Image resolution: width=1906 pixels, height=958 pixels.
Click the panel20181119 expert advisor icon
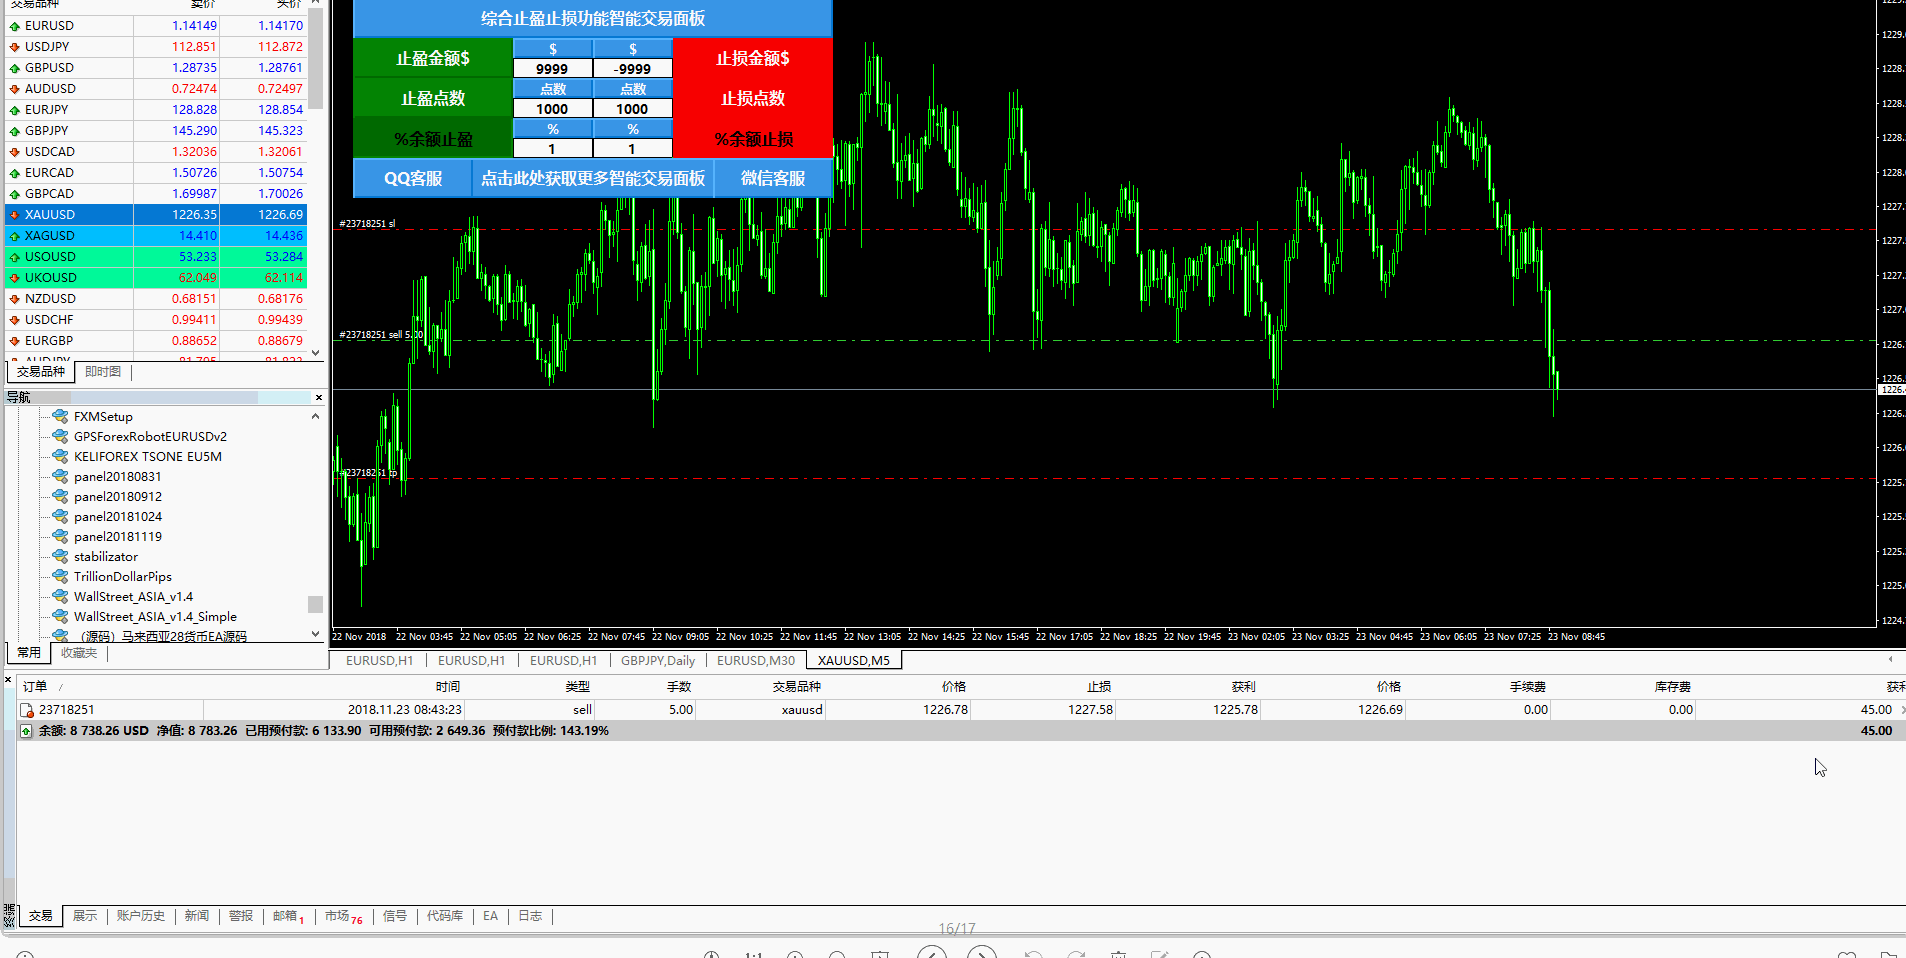[x=60, y=536]
